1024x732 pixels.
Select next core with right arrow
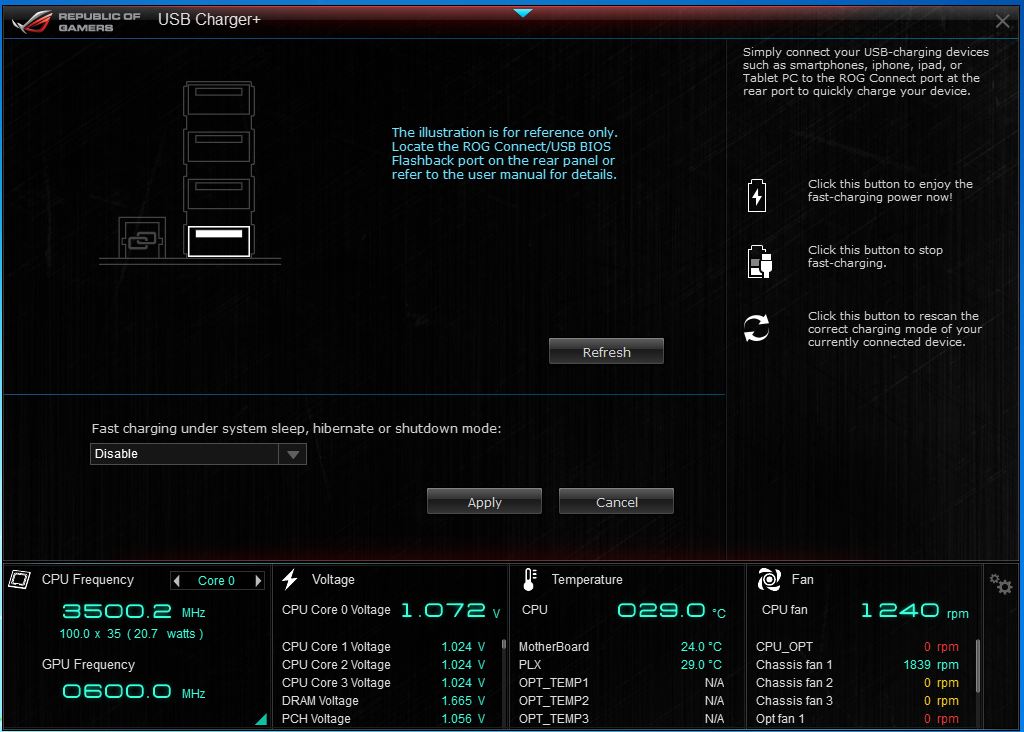(x=259, y=581)
